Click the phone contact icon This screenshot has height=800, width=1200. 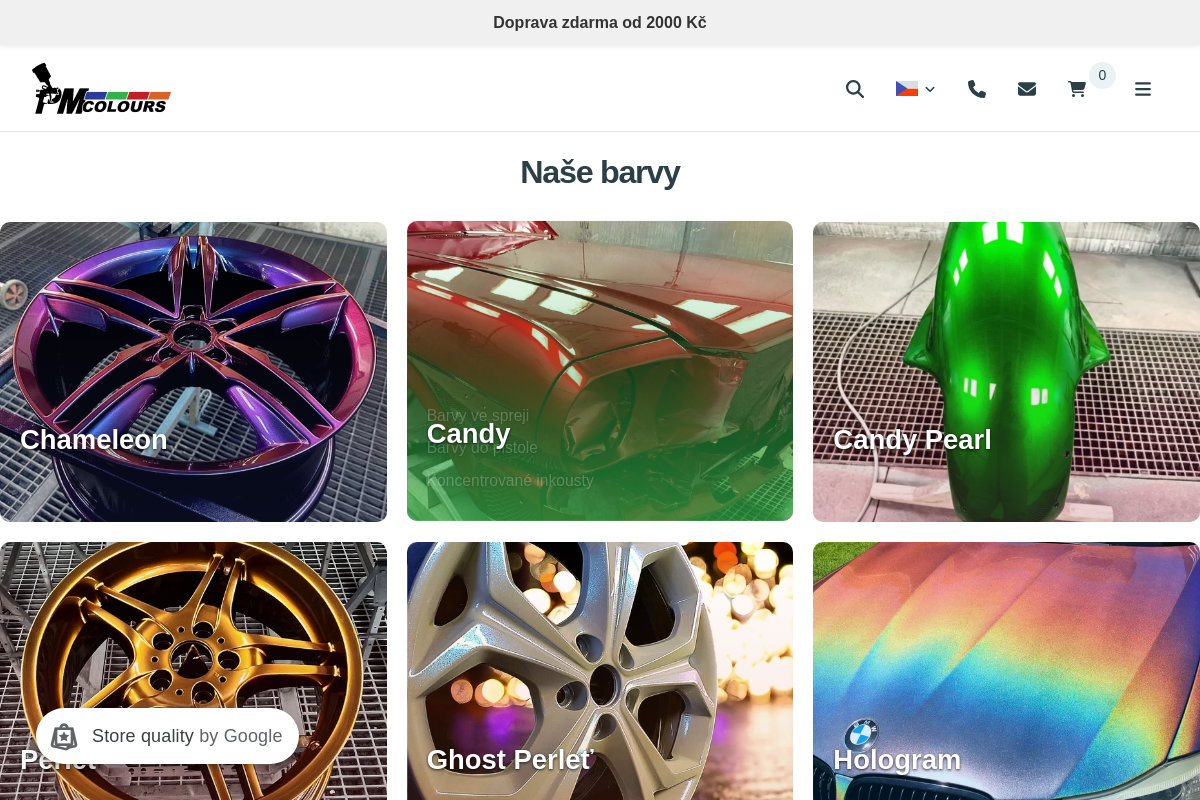coord(977,89)
